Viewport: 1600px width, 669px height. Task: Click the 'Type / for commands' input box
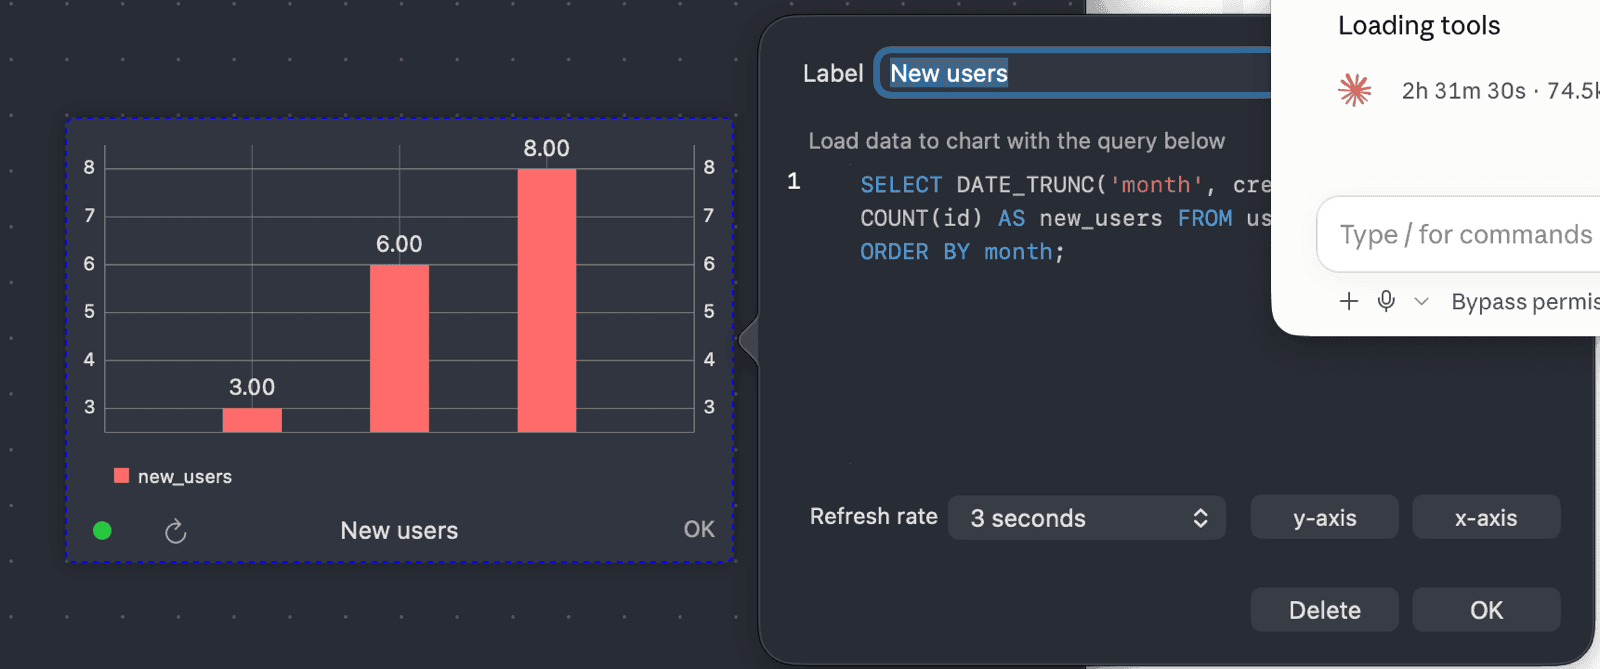1460,235
